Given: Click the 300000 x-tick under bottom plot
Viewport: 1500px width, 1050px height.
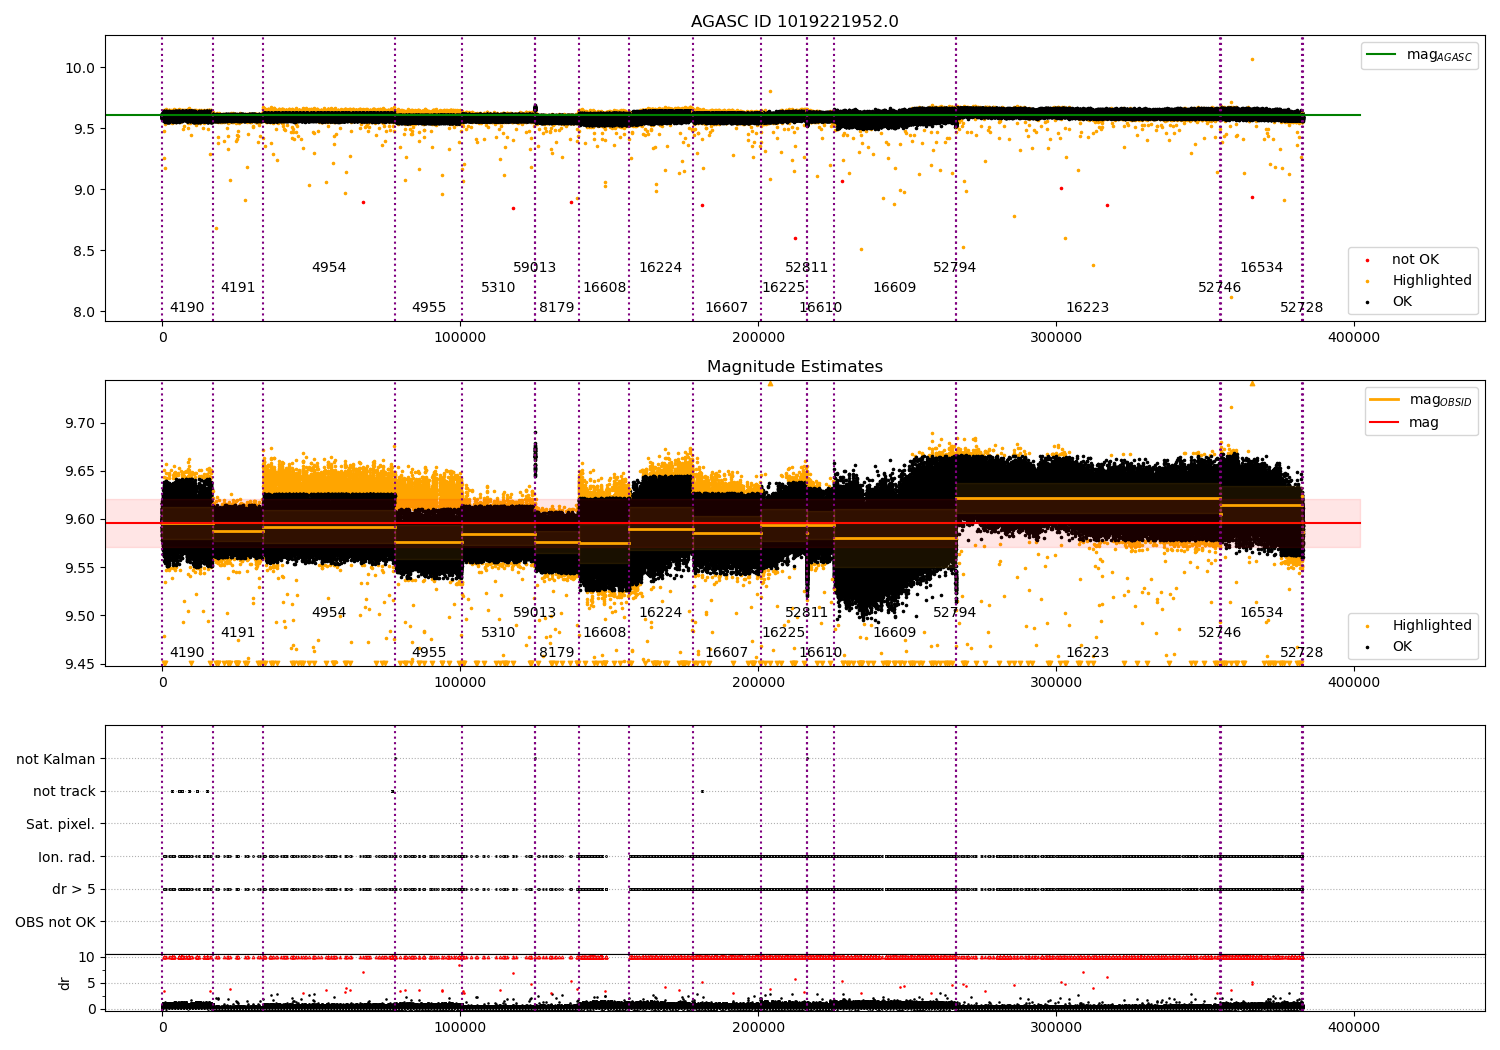Looking at the screenshot, I should (1056, 1028).
